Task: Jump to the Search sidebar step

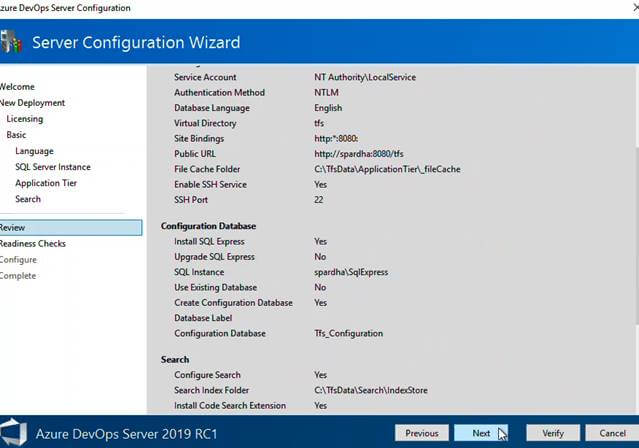Action: [x=28, y=199]
